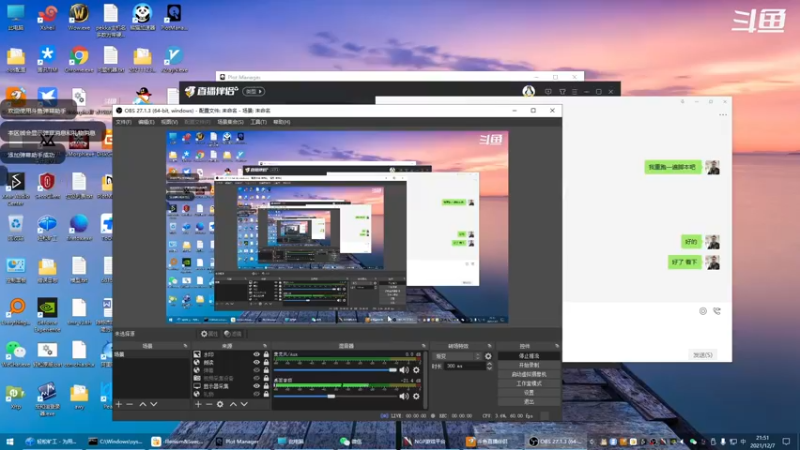Click the 300 ms duration input field
The width and height of the screenshot is (800, 450).
click(464, 366)
